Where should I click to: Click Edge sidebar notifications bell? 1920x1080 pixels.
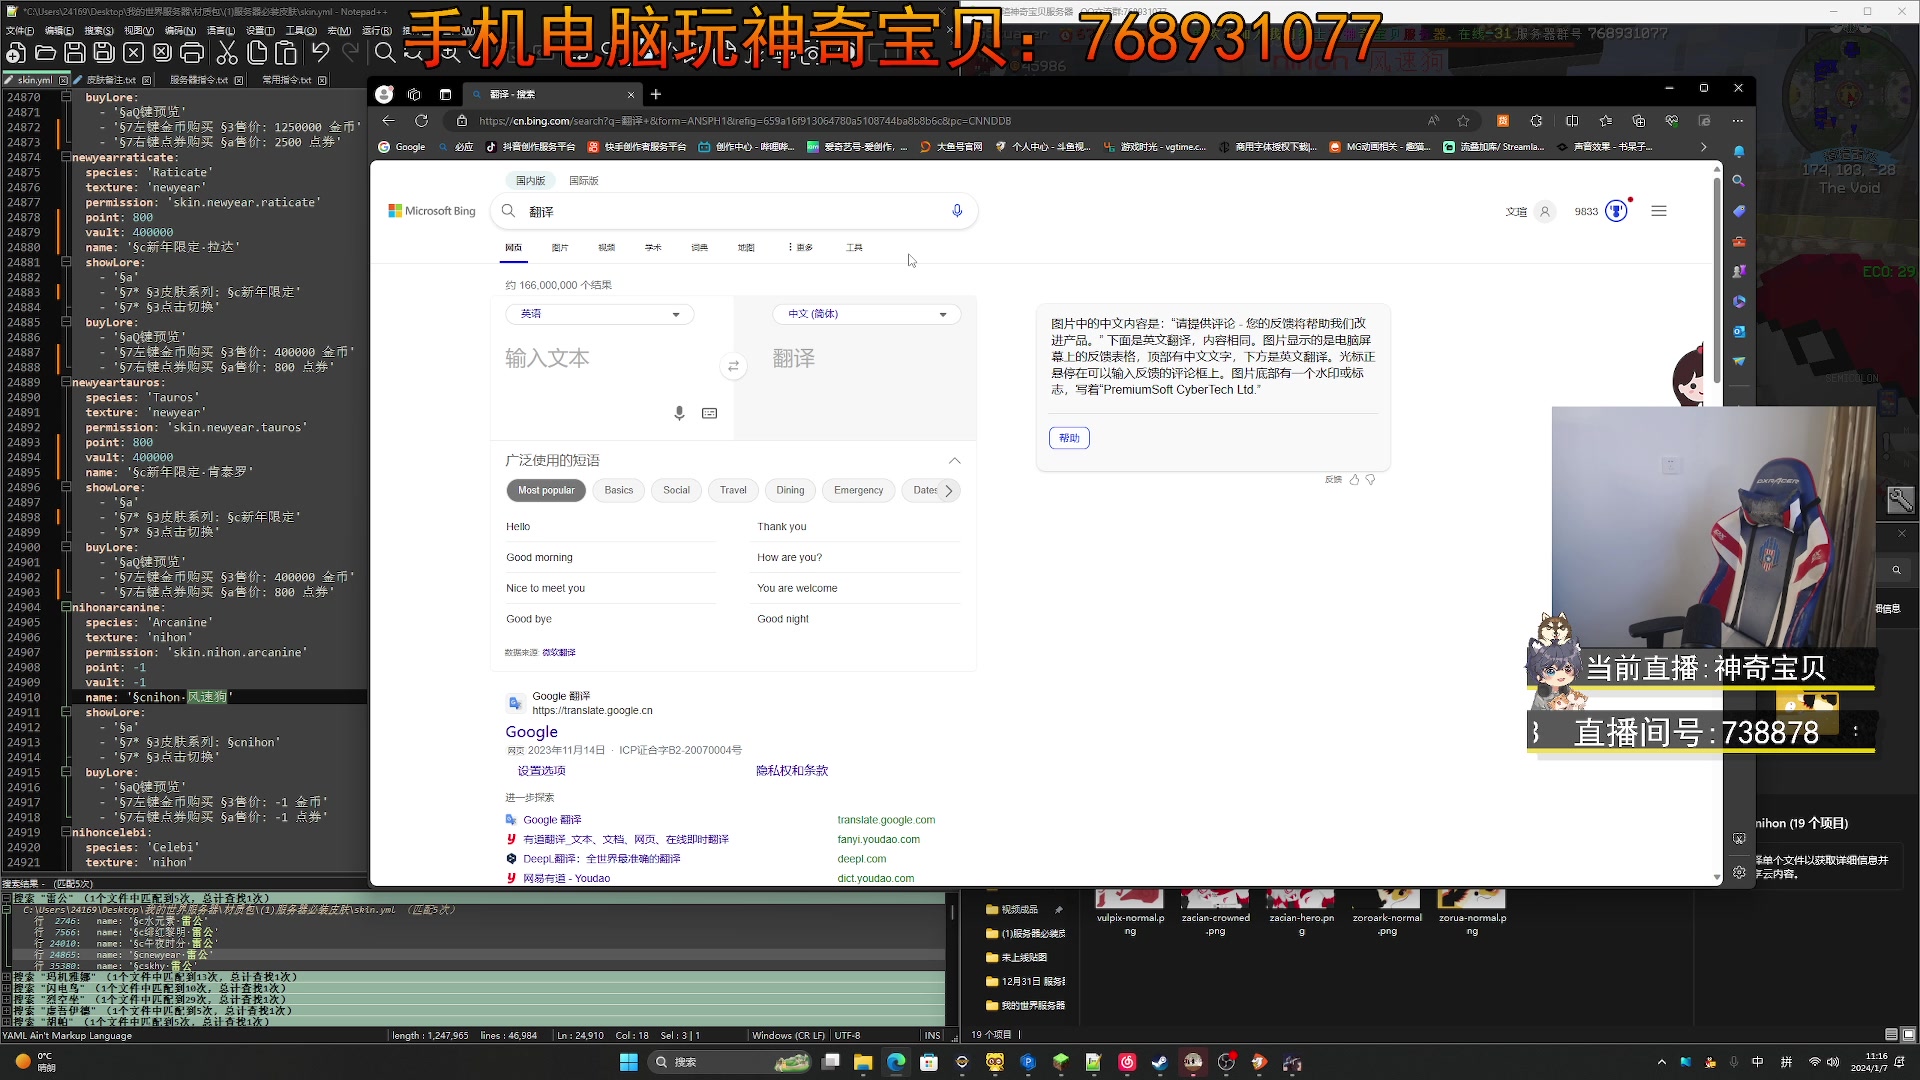[1739, 152]
